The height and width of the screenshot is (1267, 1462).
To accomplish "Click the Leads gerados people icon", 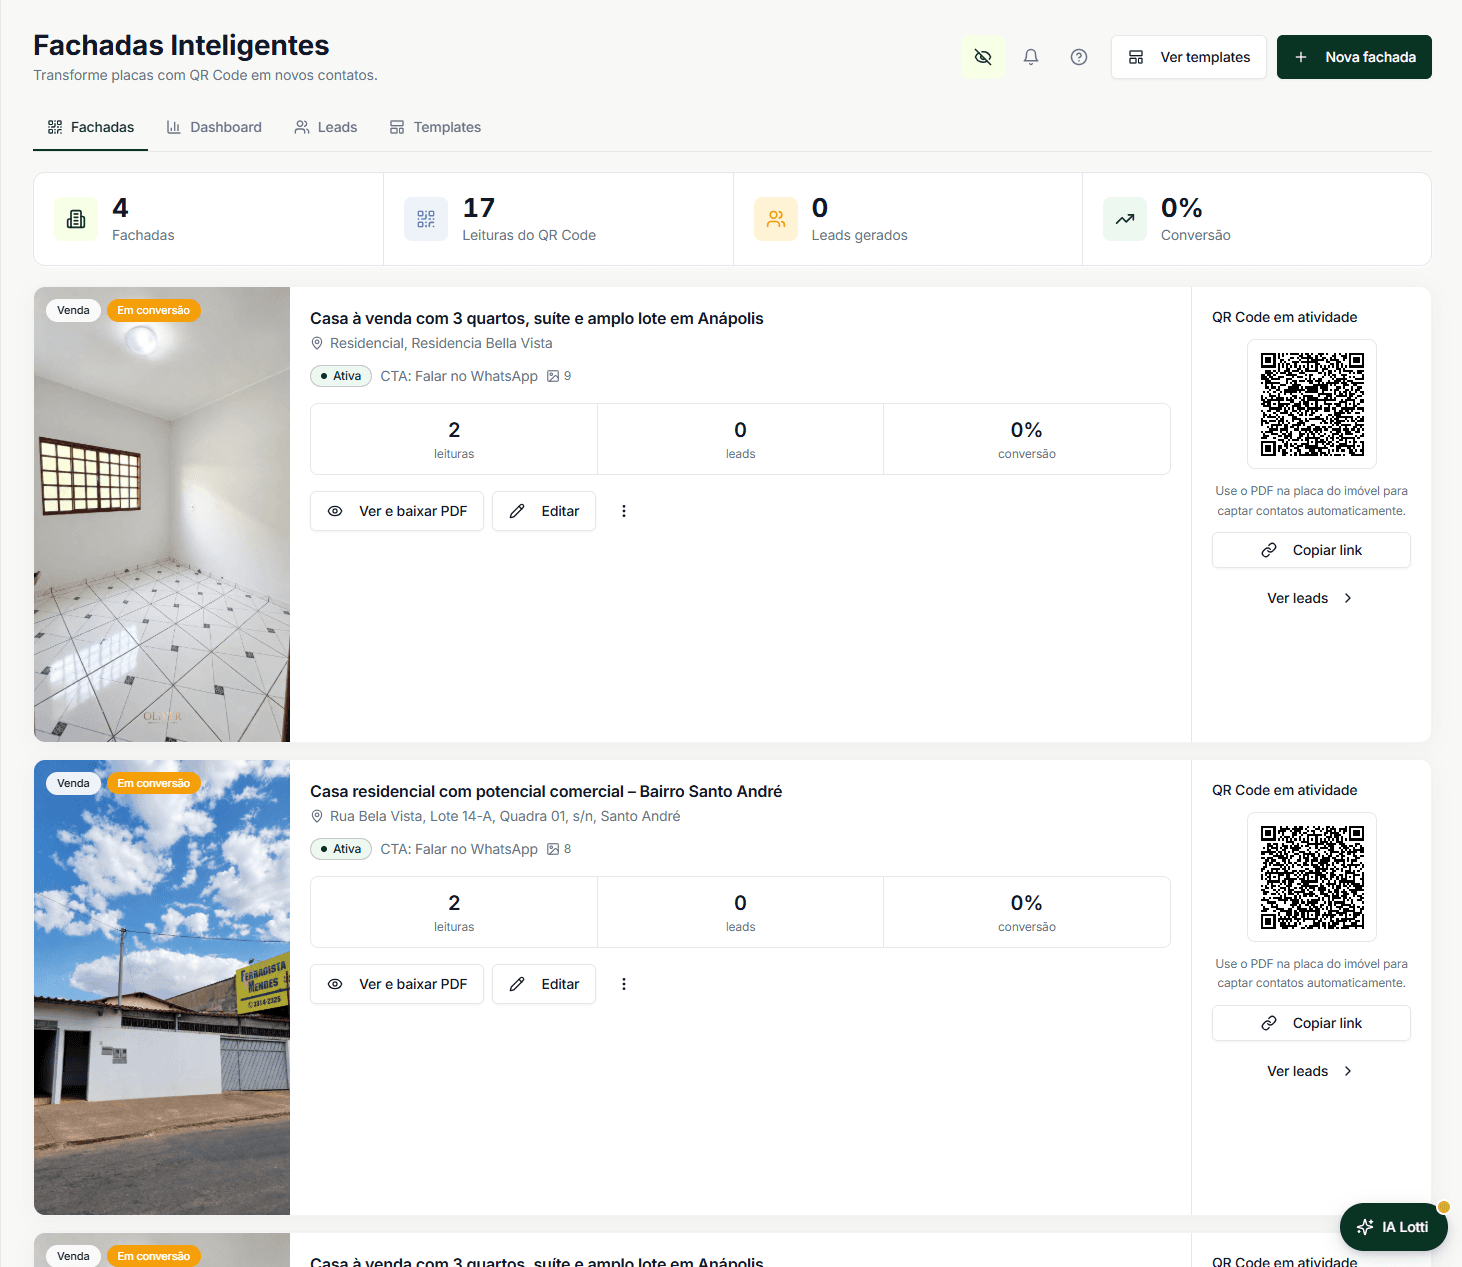I will click(x=776, y=219).
